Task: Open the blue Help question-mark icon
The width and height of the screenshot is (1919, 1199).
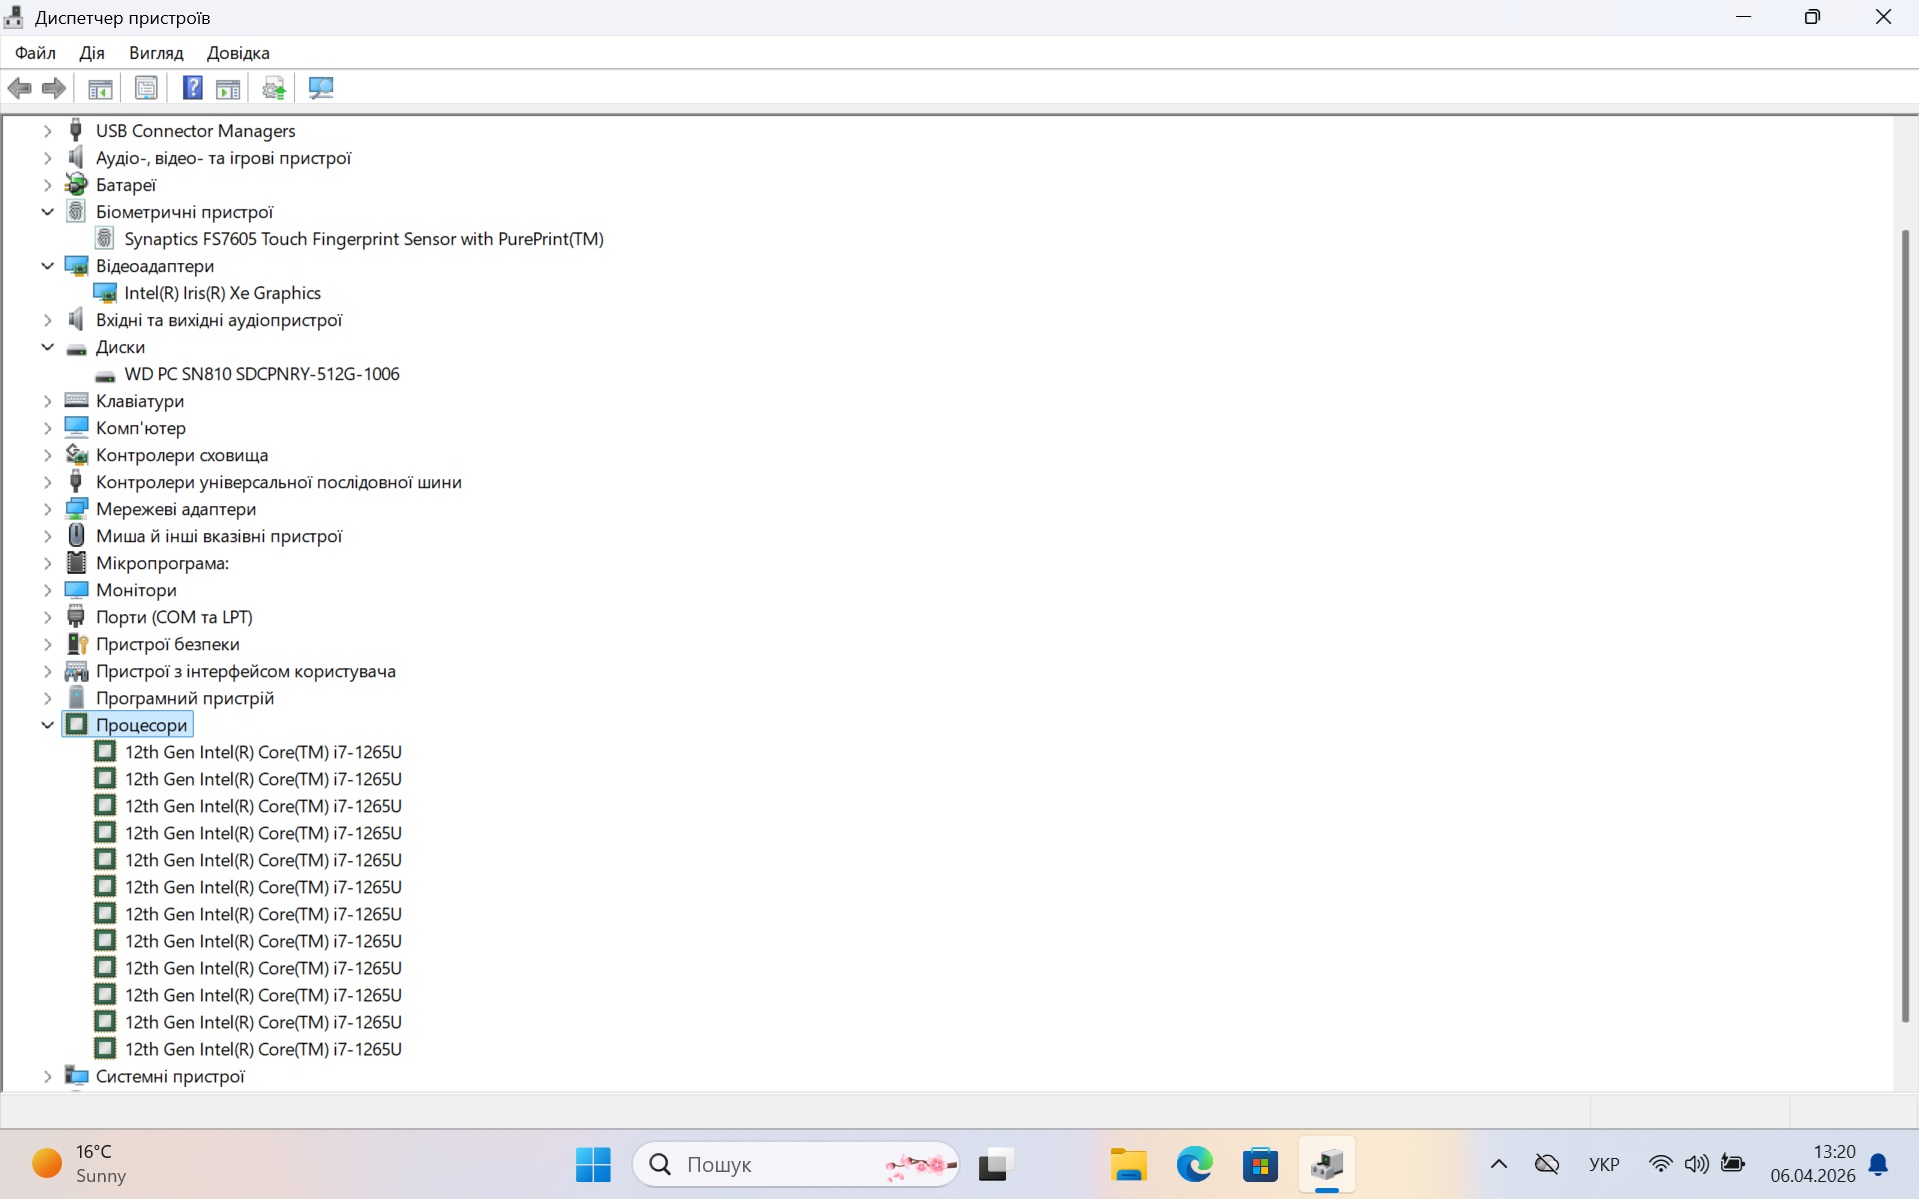Action: click(192, 88)
